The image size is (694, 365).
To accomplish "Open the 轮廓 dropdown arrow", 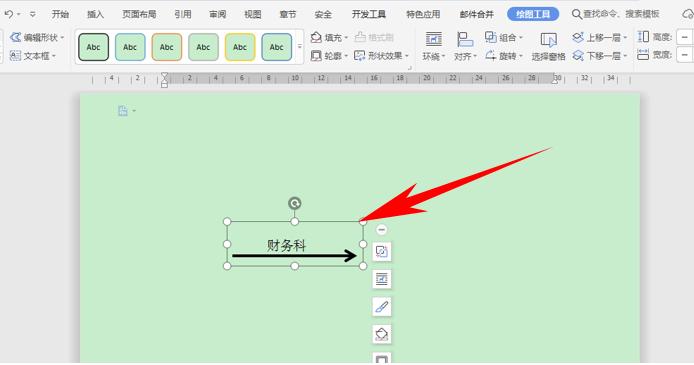I will (x=346, y=56).
